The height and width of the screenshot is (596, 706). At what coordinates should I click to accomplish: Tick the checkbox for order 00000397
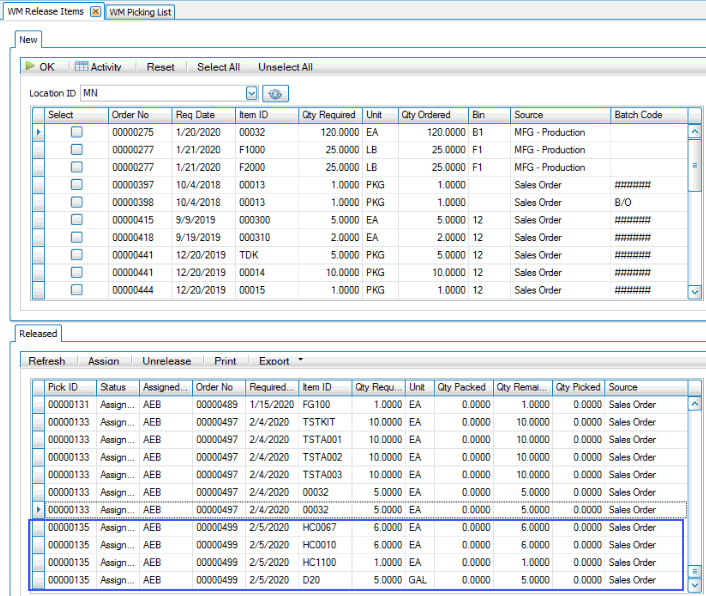coord(76,184)
